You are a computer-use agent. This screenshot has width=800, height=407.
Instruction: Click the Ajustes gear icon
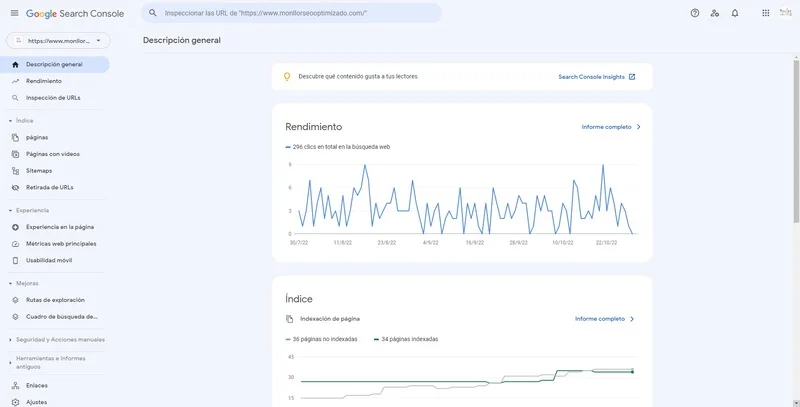pos(15,401)
